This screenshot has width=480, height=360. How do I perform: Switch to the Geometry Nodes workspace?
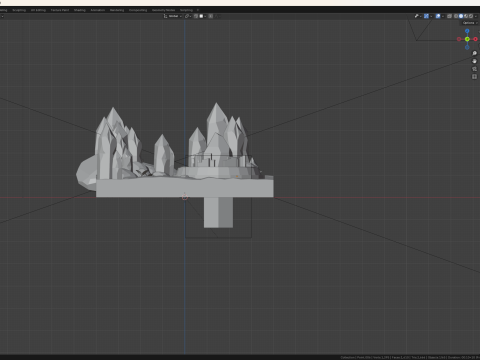tap(163, 10)
